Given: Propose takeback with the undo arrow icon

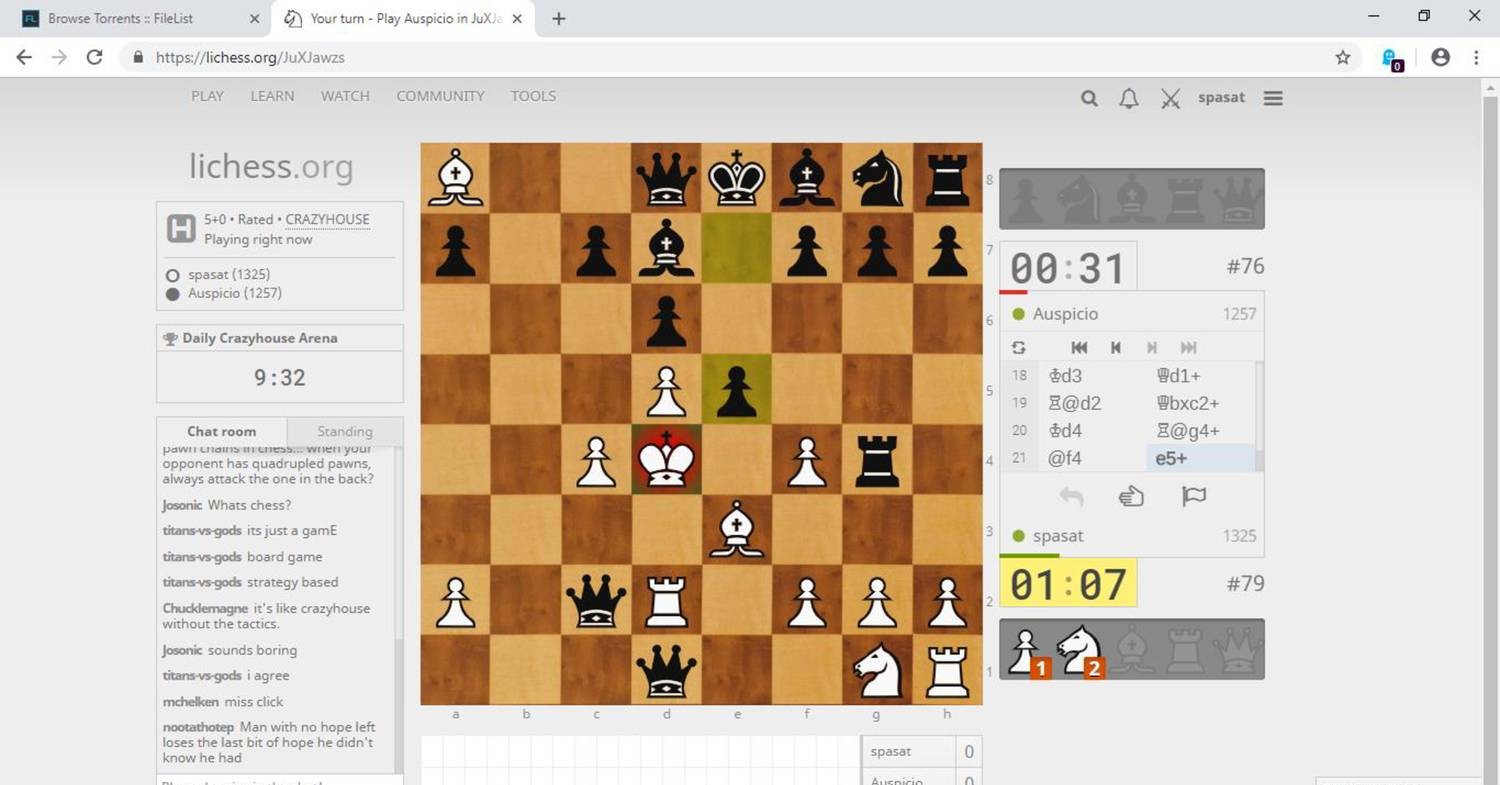Looking at the screenshot, I should (1071, 496).
